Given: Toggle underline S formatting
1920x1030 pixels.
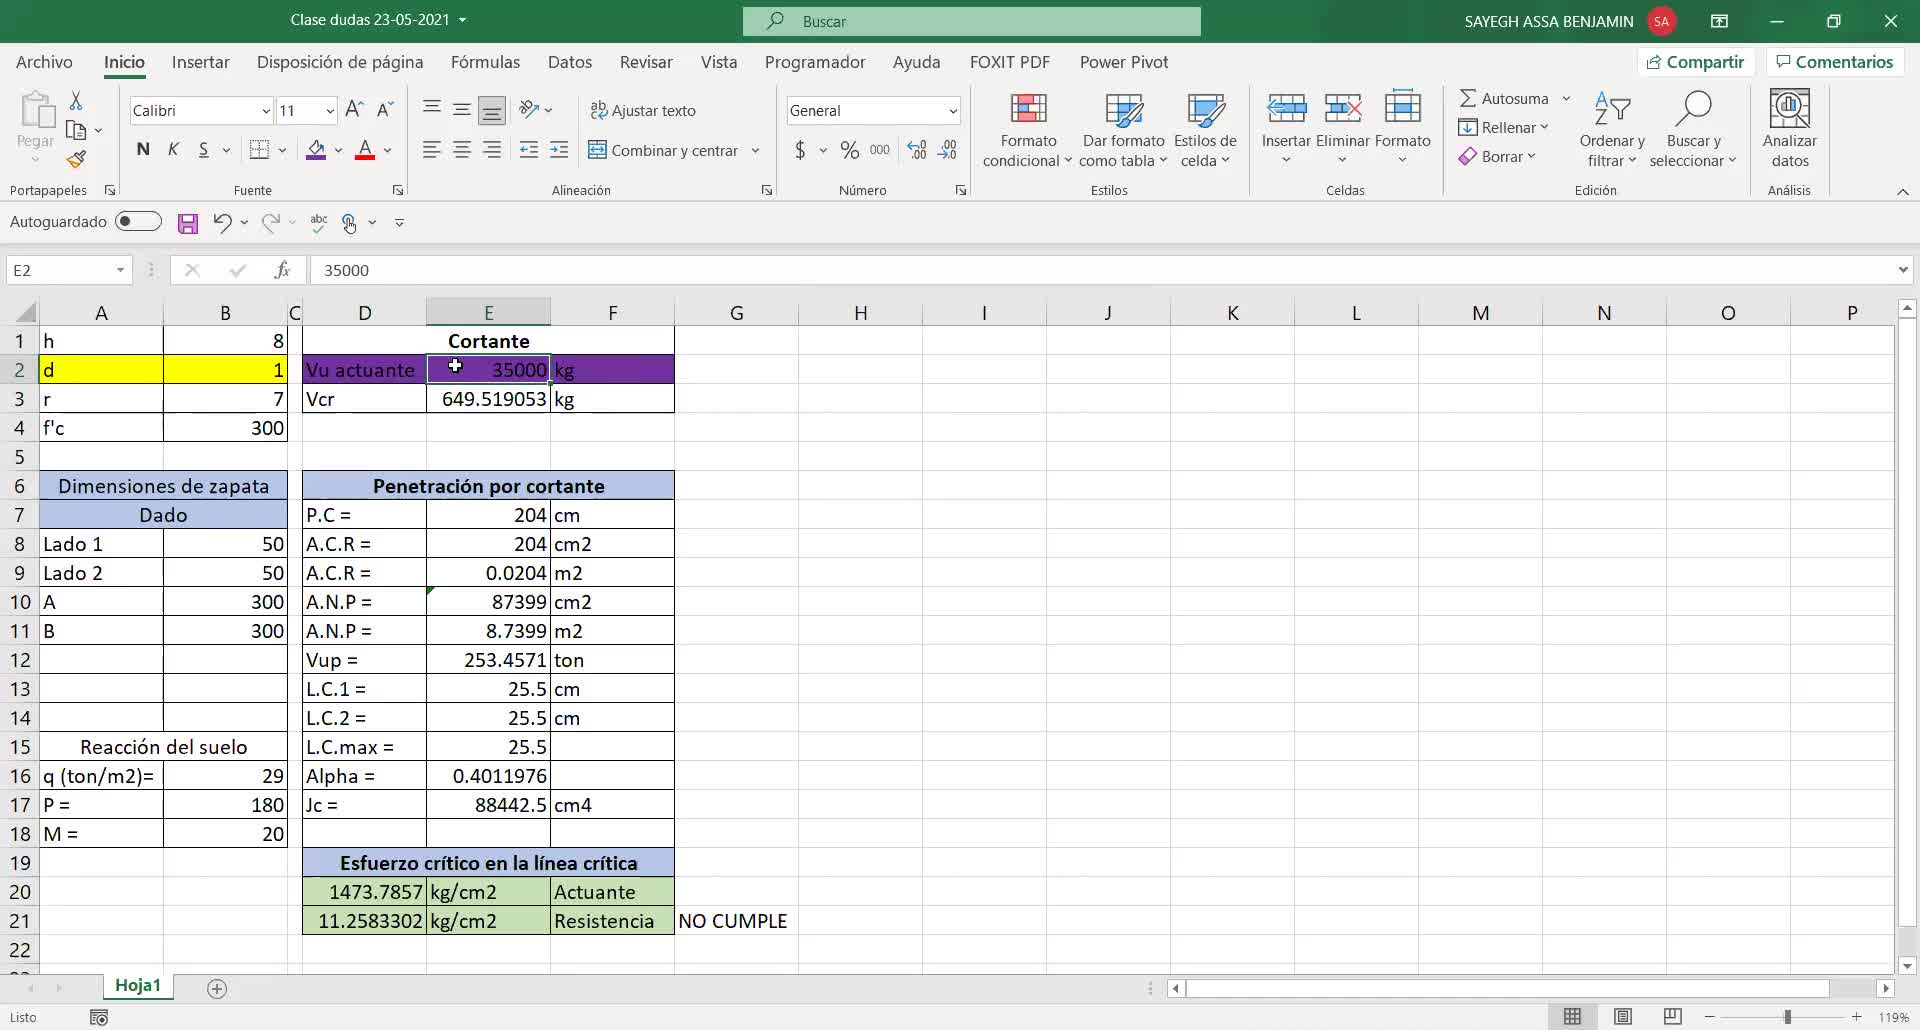Looking at the screenshot, I should point(204,150).
